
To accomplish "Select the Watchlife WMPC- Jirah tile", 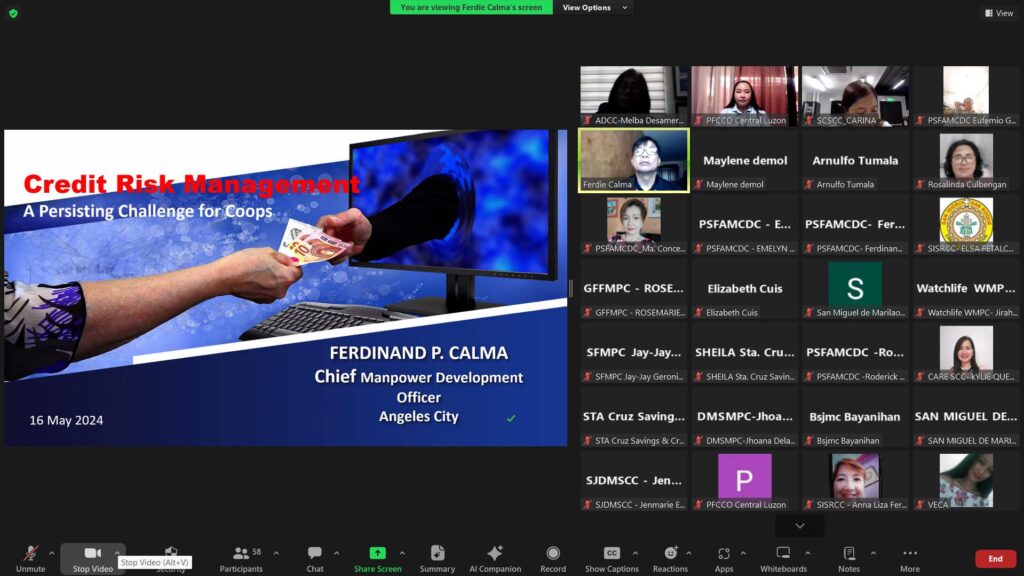I will 966,289.
